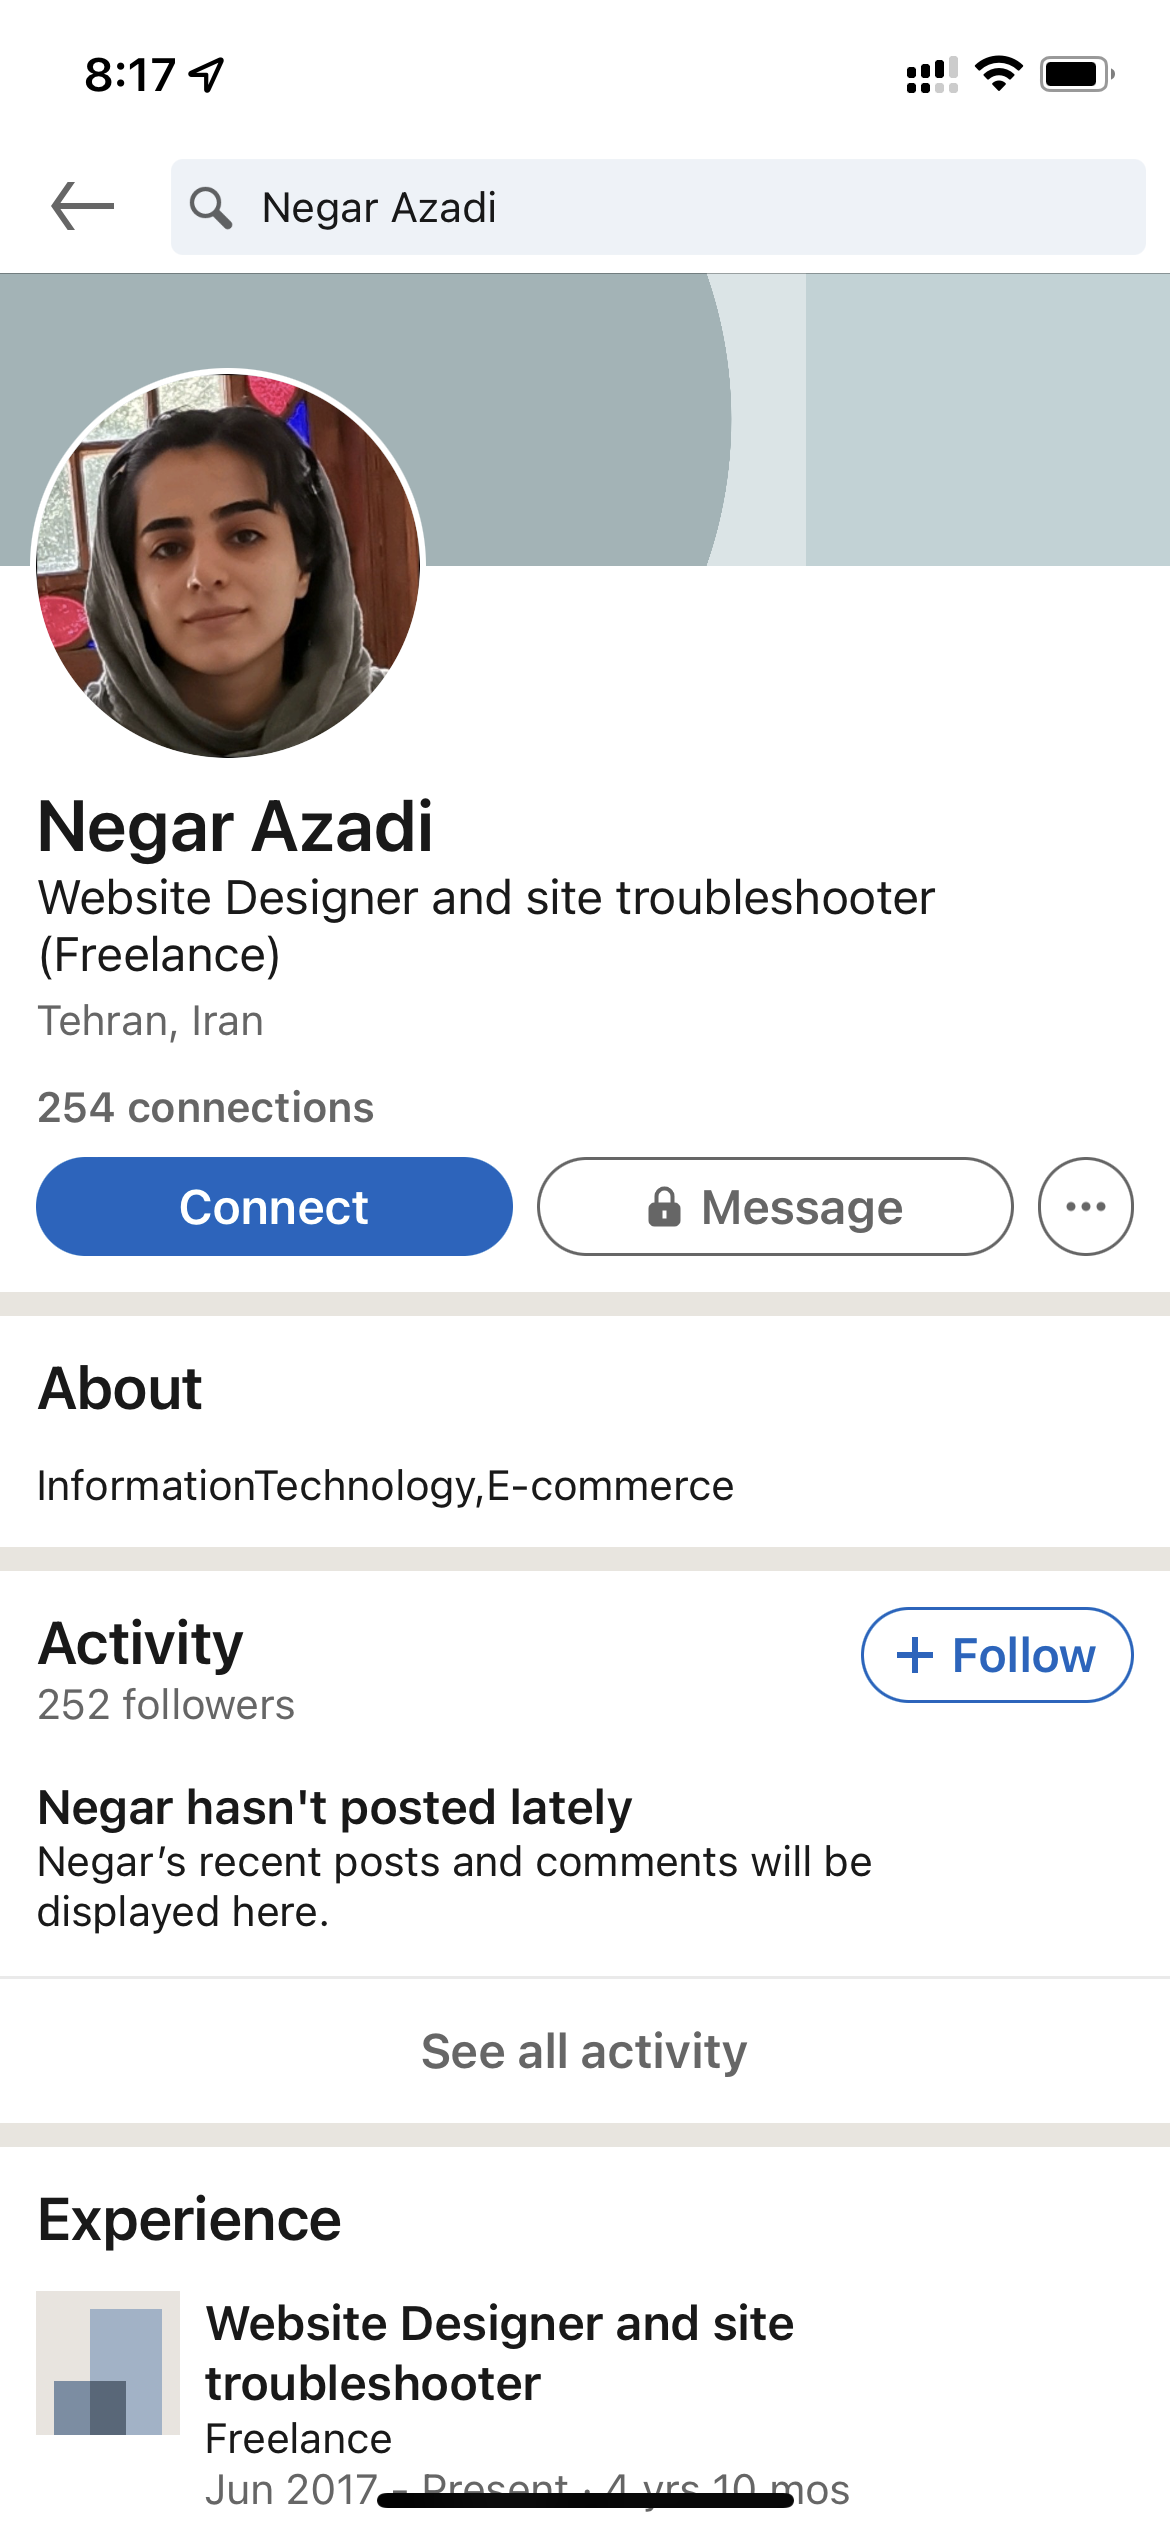
Task: Follow Negar's activity
Action: click(x=997, y=1655)
